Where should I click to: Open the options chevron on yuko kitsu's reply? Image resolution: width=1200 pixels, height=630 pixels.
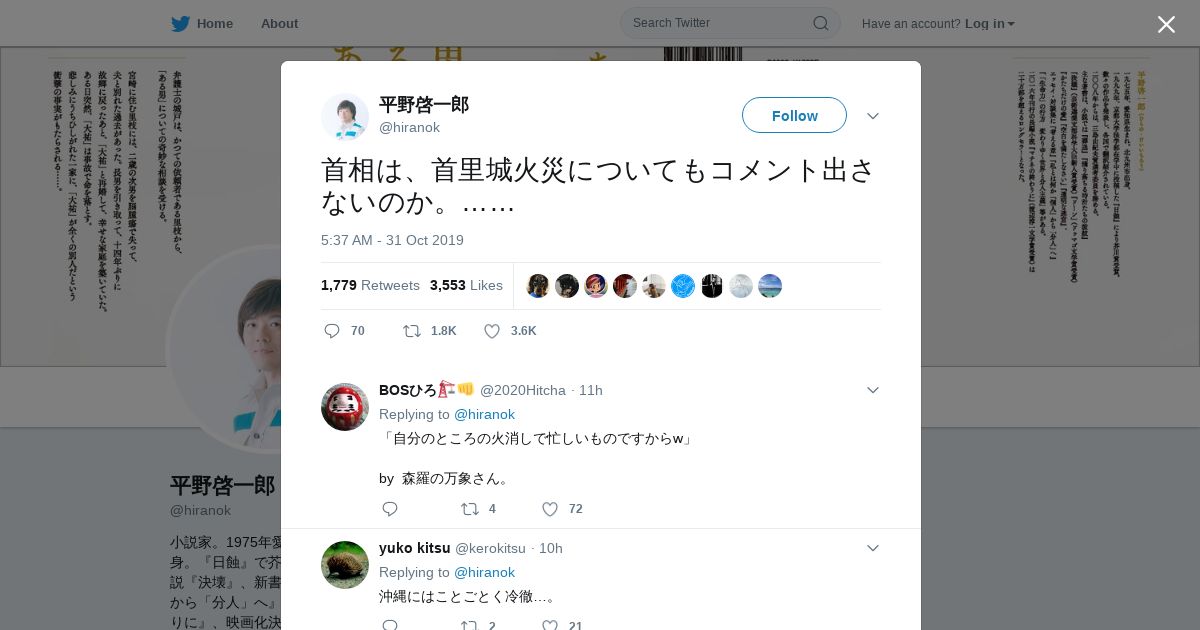pyautogui.click(x=873, y=548)
